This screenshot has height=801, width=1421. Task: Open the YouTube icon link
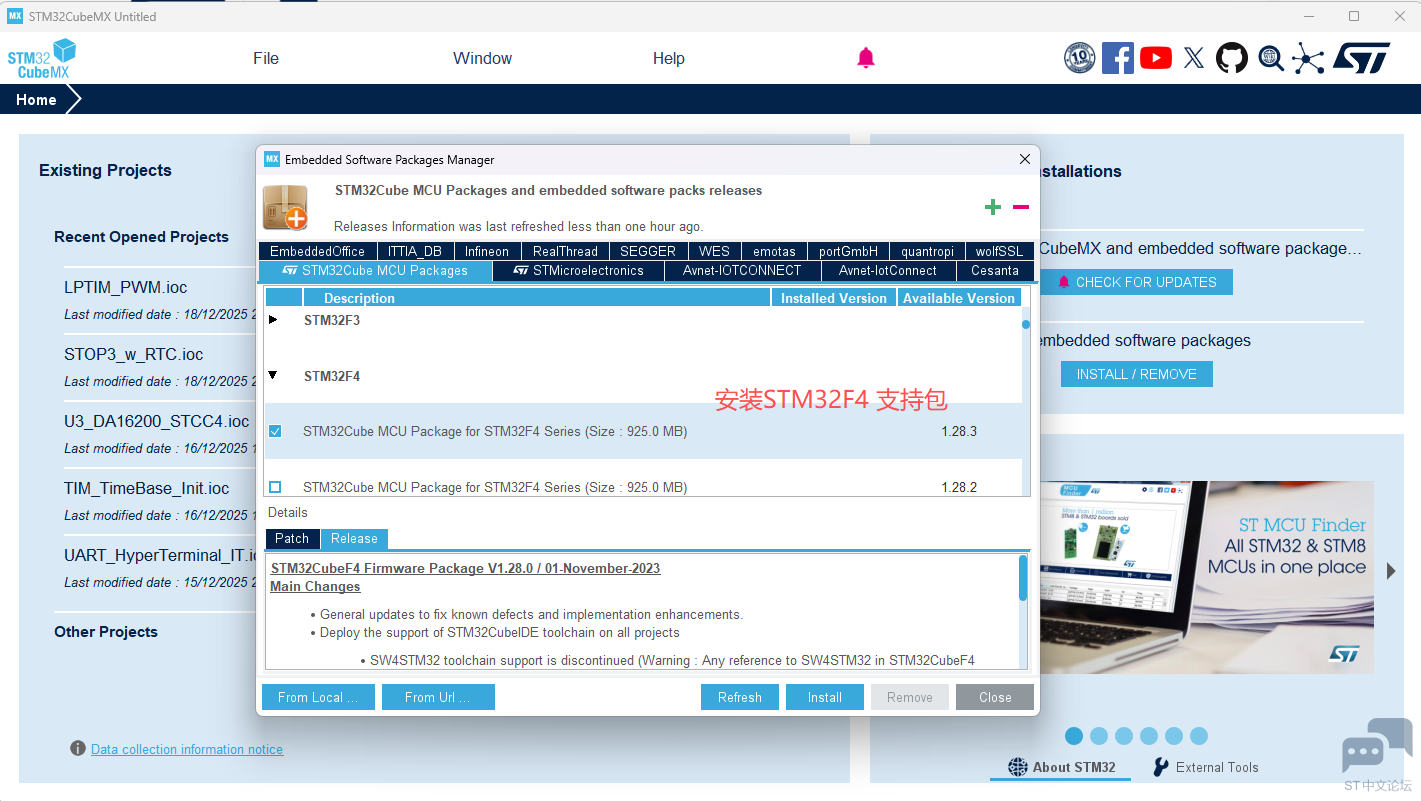tap(1155, 58)
